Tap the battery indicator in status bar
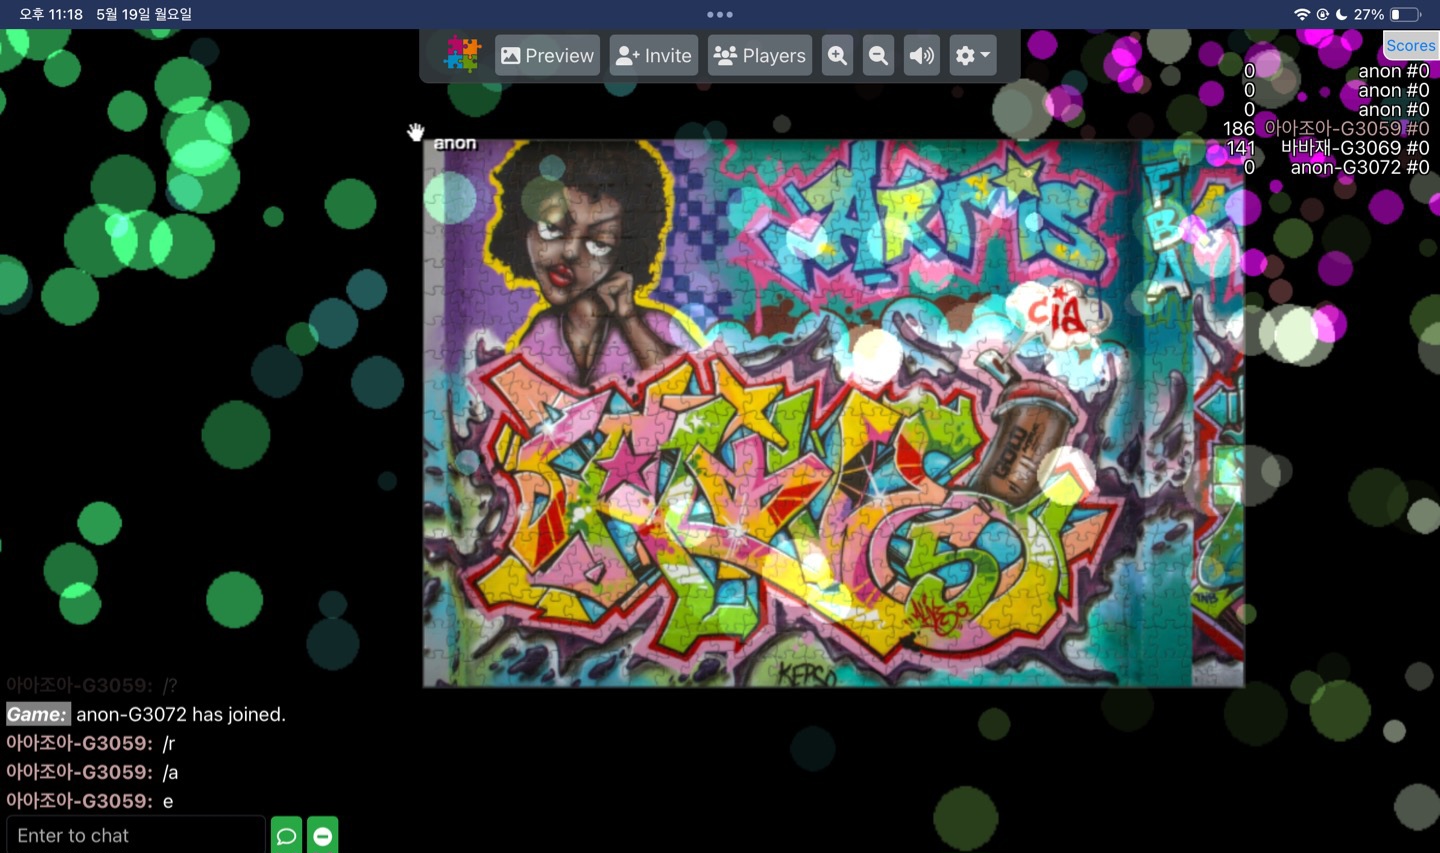 (1405, 14)
